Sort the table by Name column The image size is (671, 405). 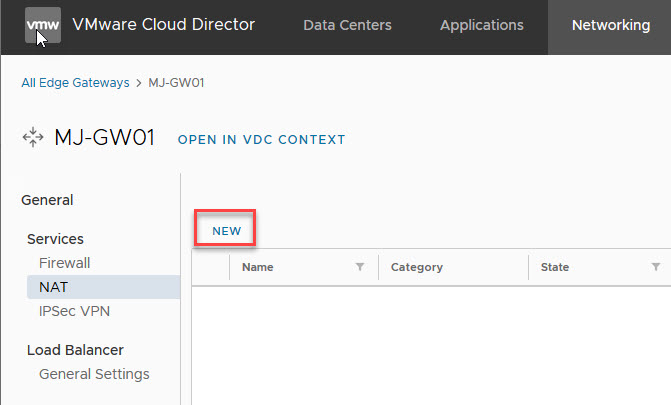point(258,267)
